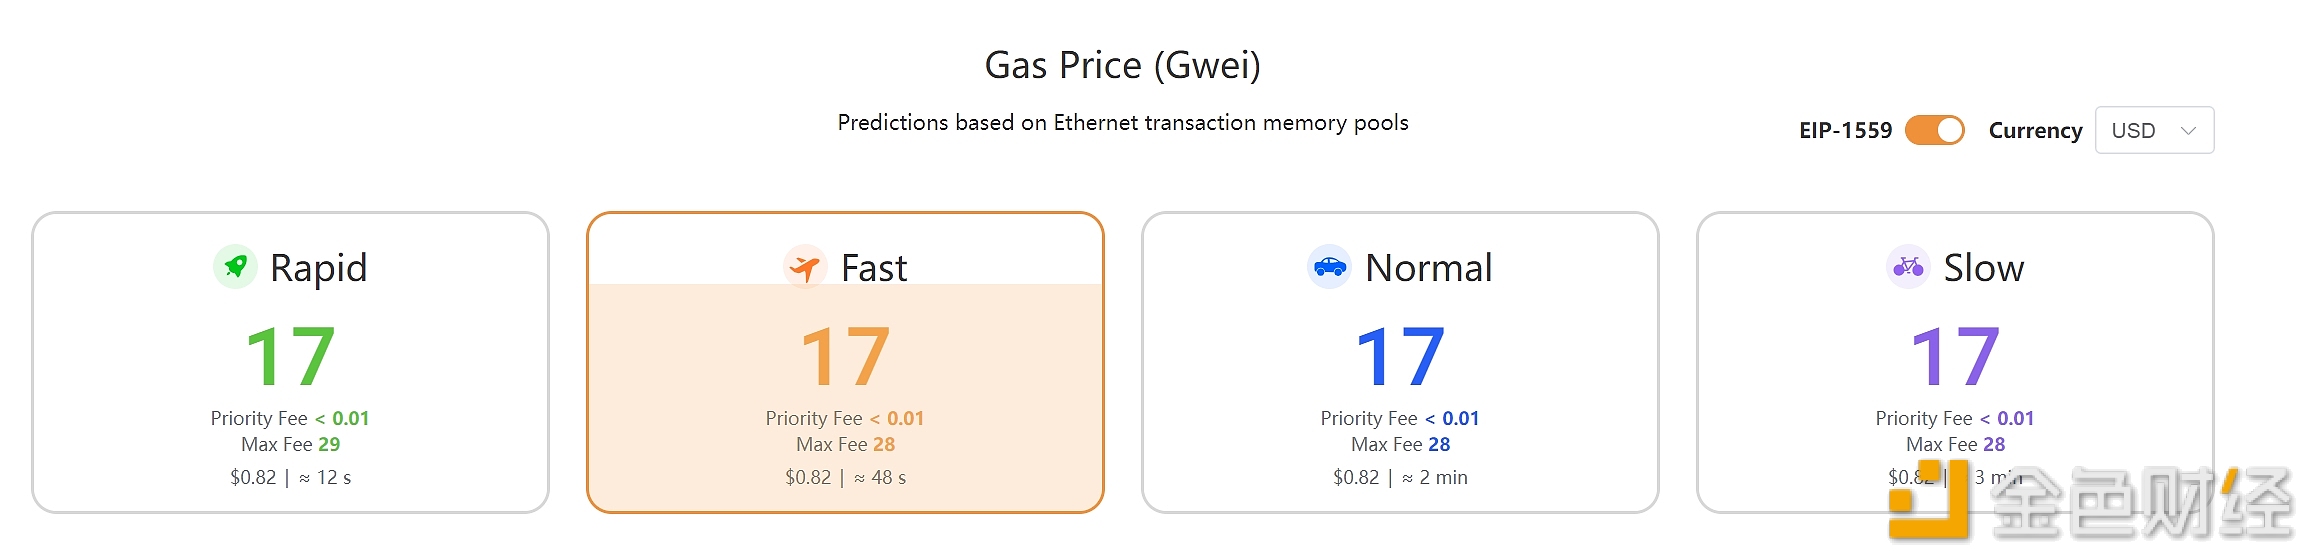Pick the Slow gas price card
The height and width of the screenshot is (555, 2308).
(x=1955, y=362)
